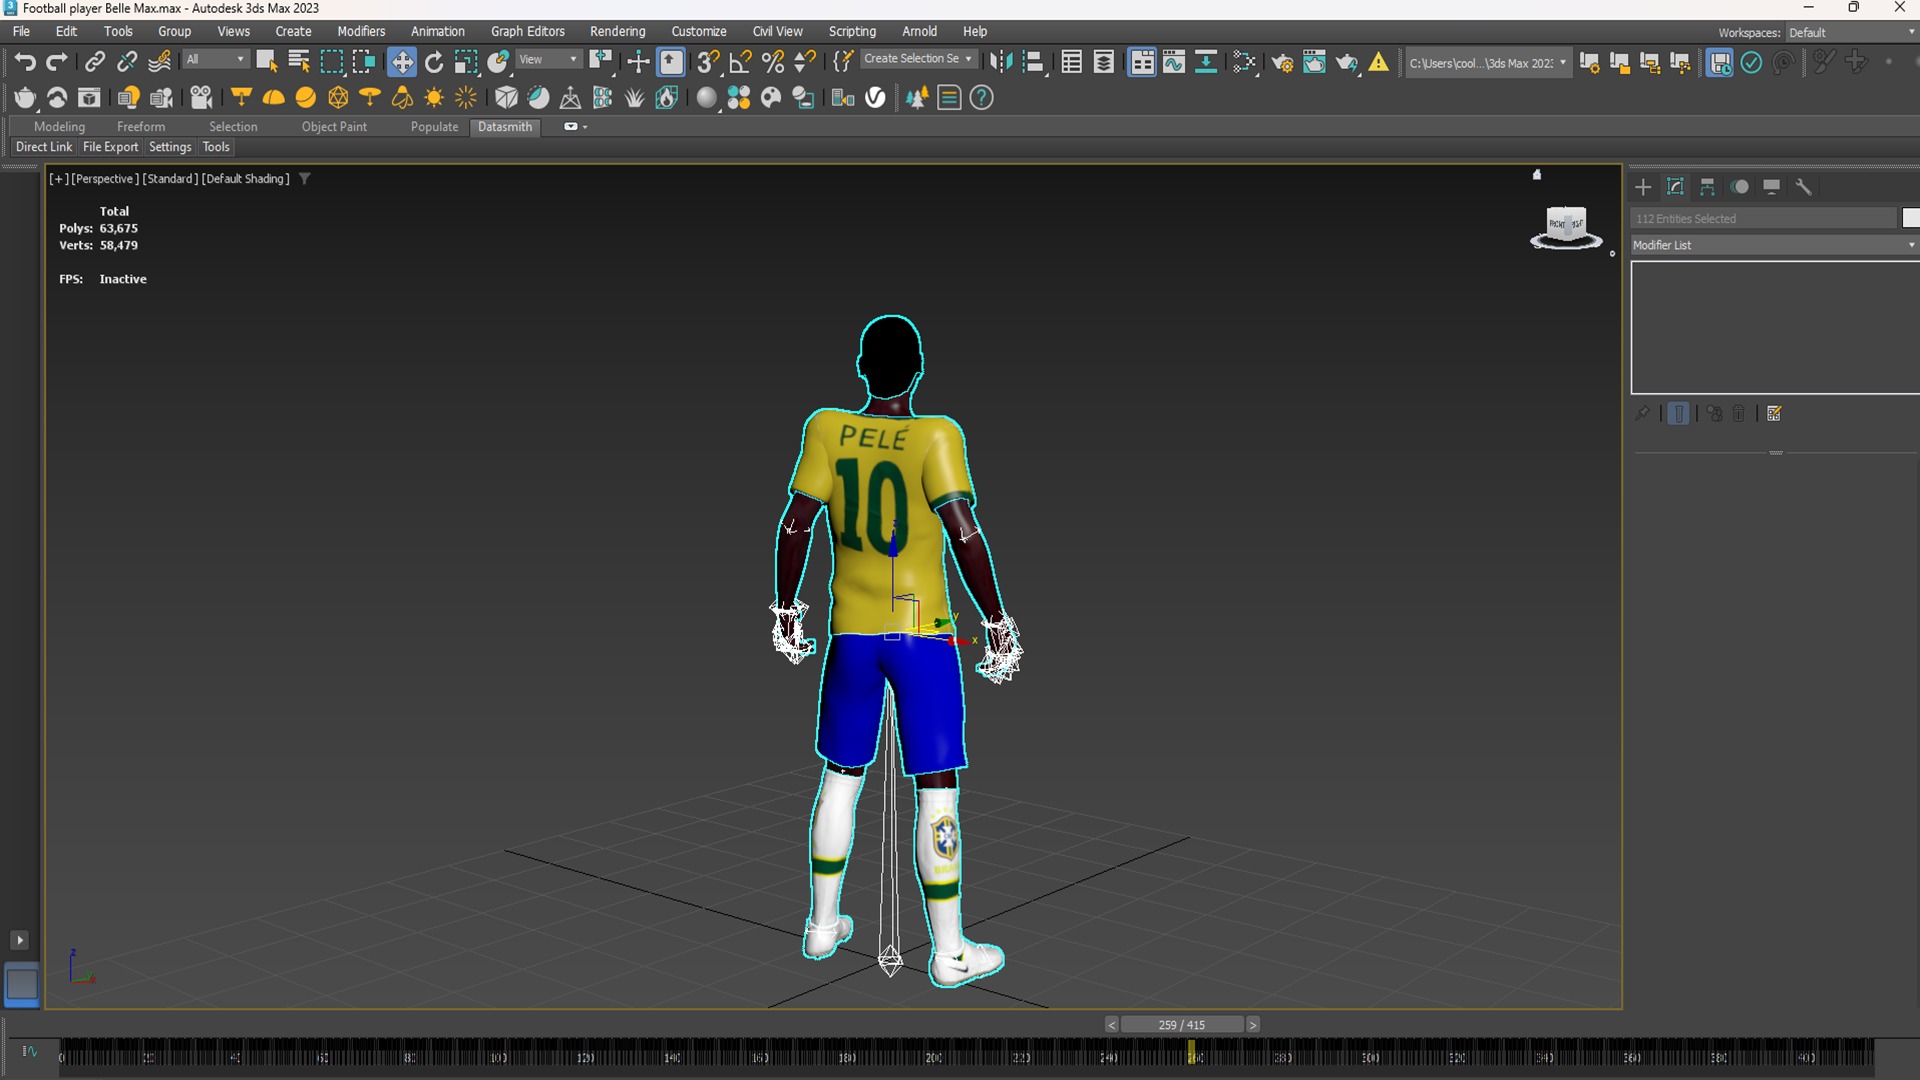
Task: Click the object color swatch beside name field
Action: [x=1911, y=218]
